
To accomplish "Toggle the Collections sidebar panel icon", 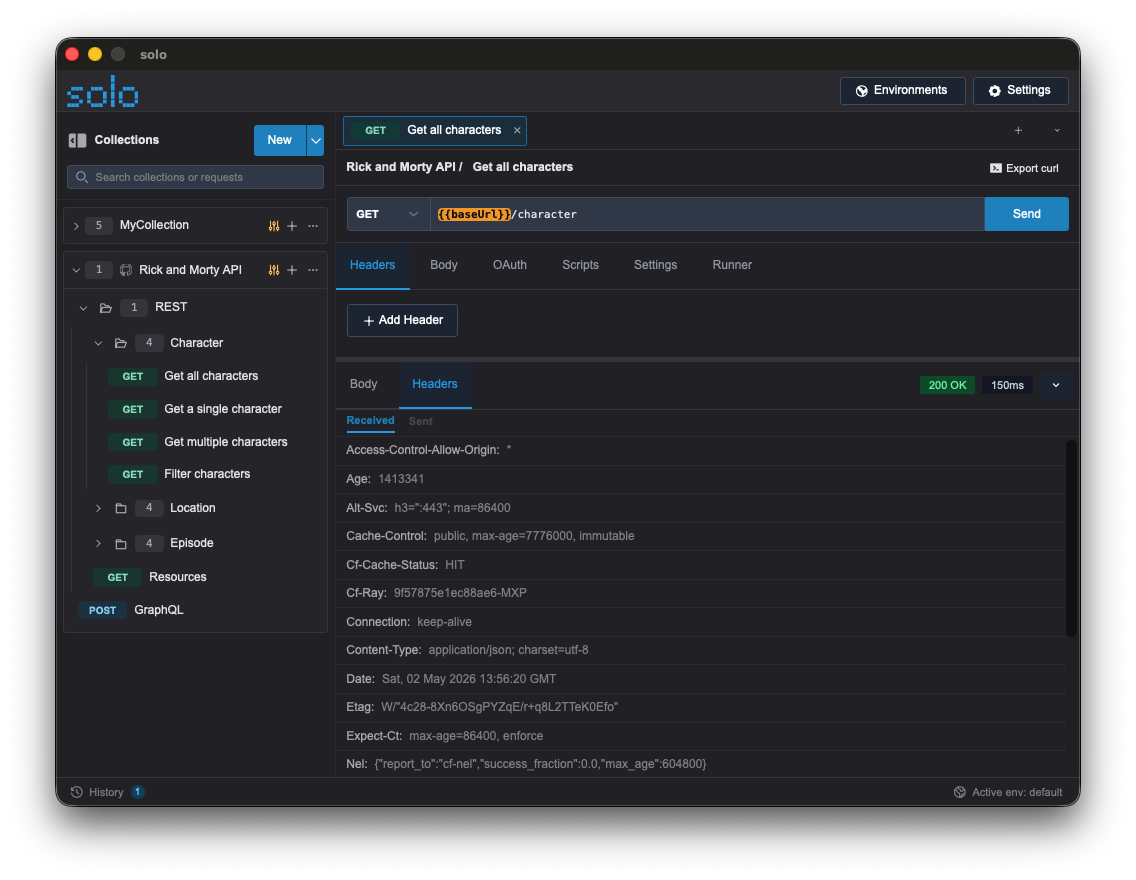I will click(x=78, y=140).
